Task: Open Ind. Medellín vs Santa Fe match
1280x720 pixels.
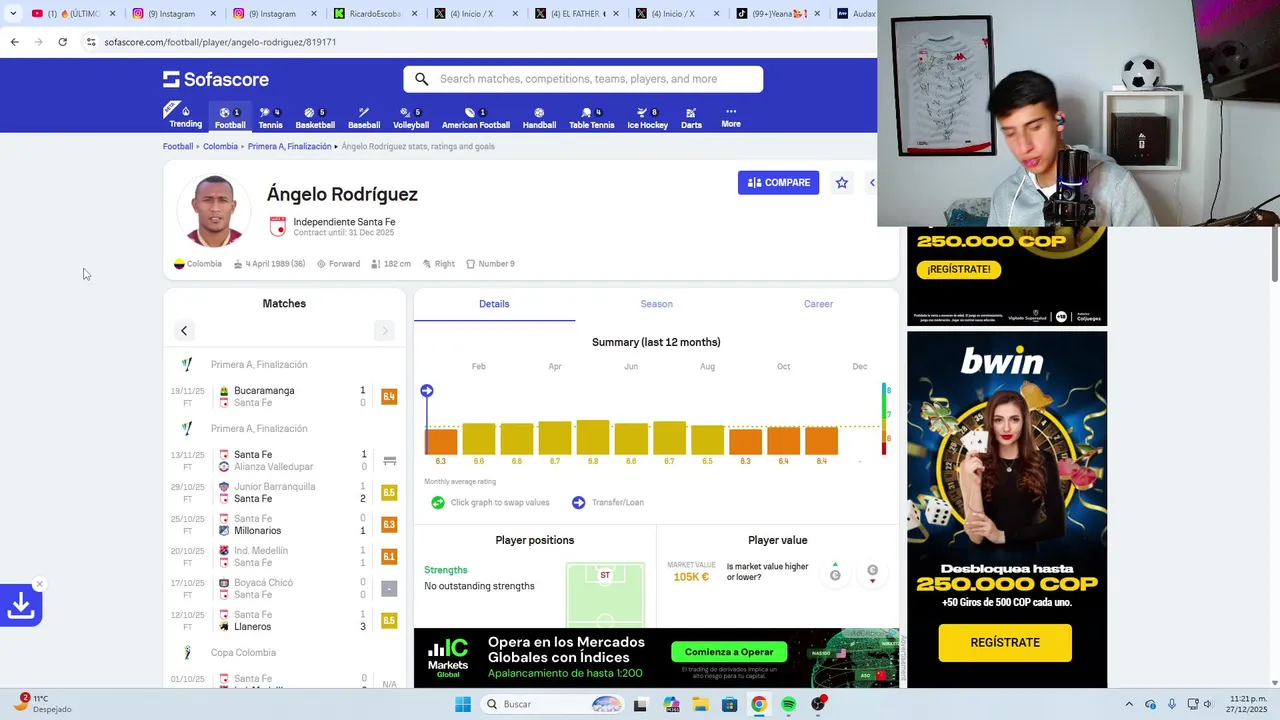Action: (284, 557)
